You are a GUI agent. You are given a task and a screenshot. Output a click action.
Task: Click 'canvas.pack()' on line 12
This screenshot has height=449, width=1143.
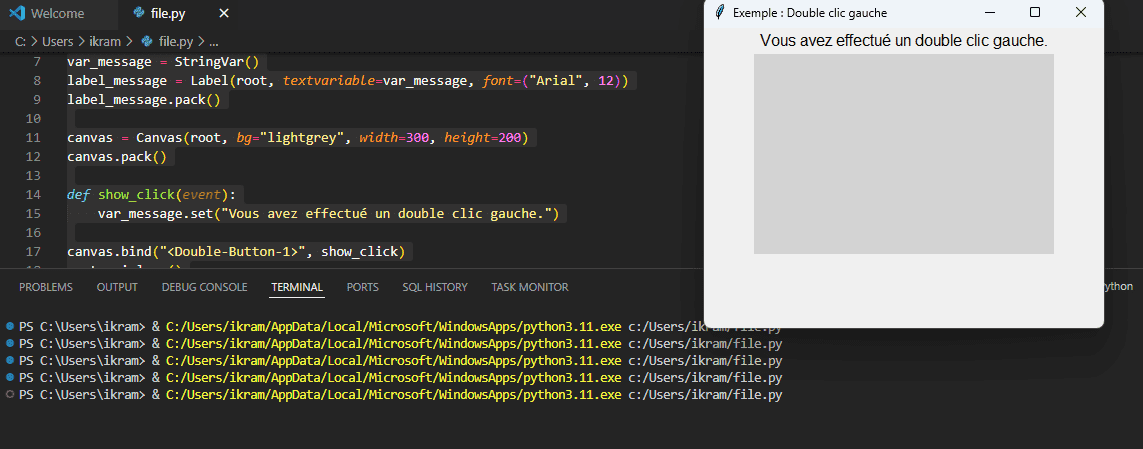coord(117,156)
